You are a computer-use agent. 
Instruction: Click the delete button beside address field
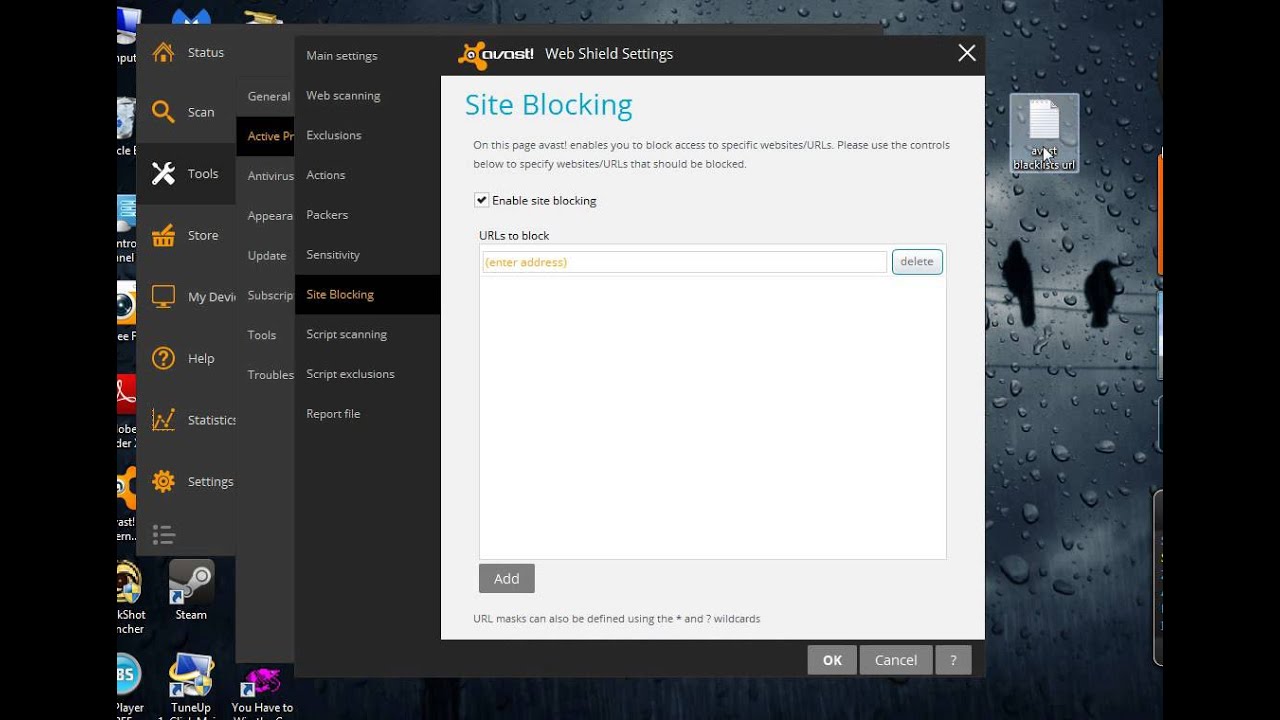coord(917,262)
